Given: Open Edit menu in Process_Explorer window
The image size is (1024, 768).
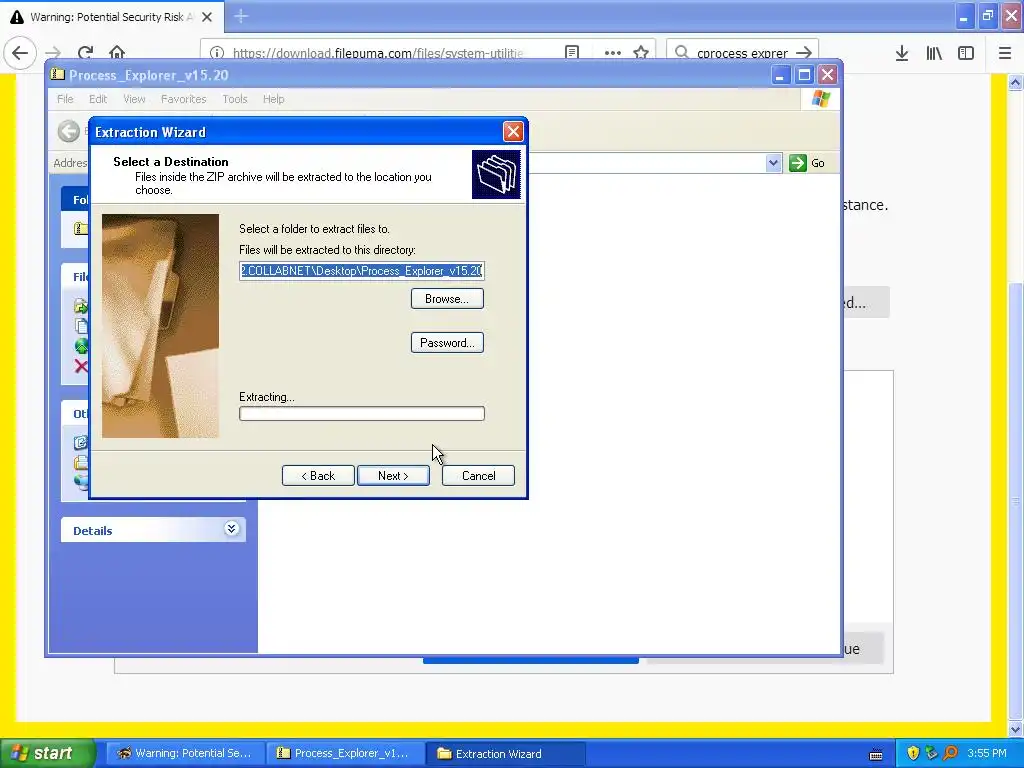Looking at the screenshot, I should coord(98,99).
